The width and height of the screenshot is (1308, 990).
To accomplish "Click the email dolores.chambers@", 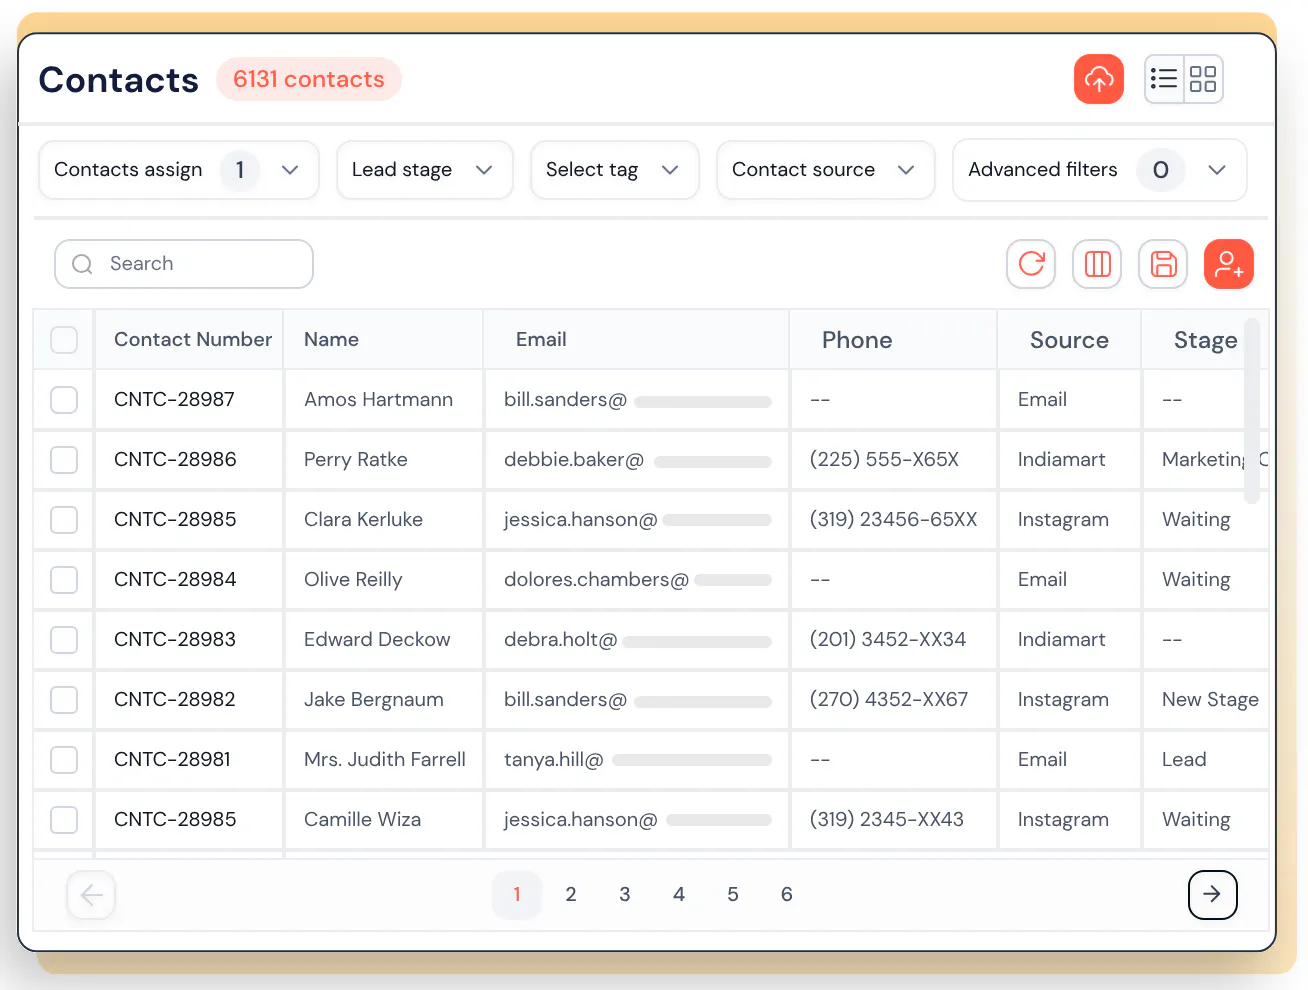I will point(596,579).
